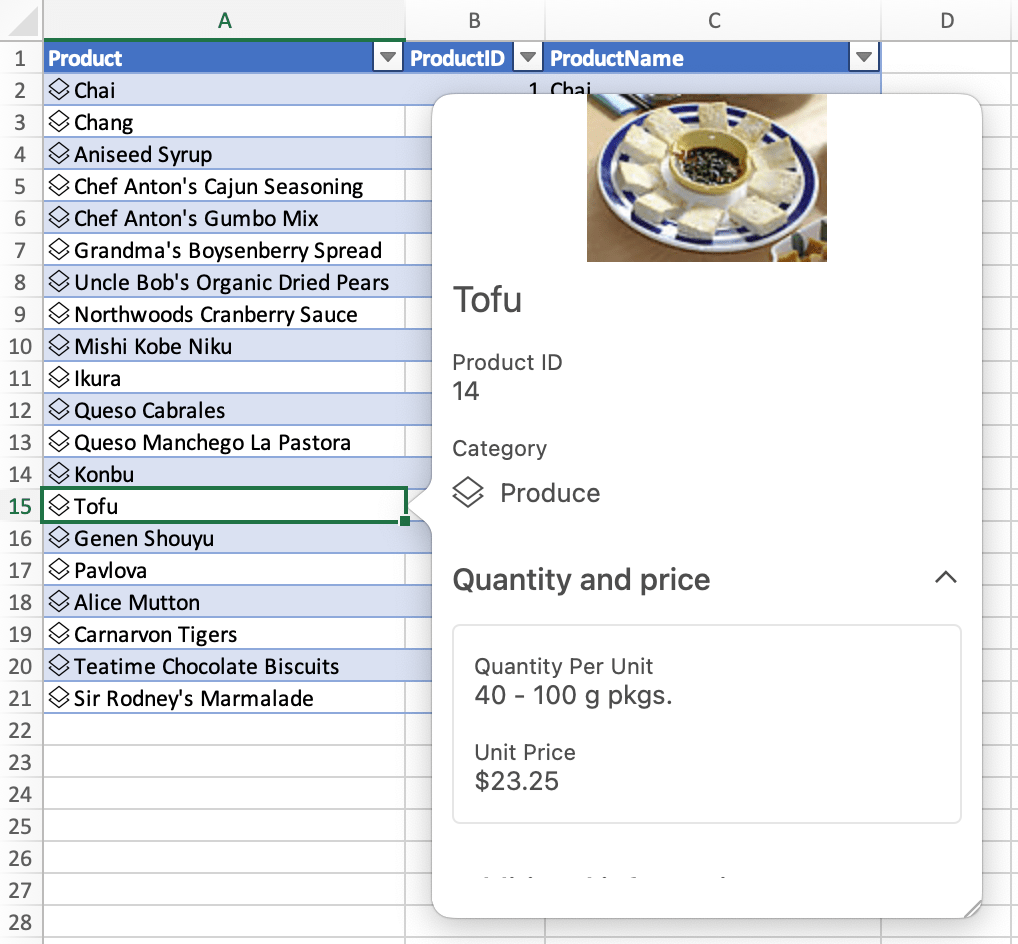The height and width of the screenshot is (944, 1018).
Task: Click the Tofu image on the data card
Action: 707,176
